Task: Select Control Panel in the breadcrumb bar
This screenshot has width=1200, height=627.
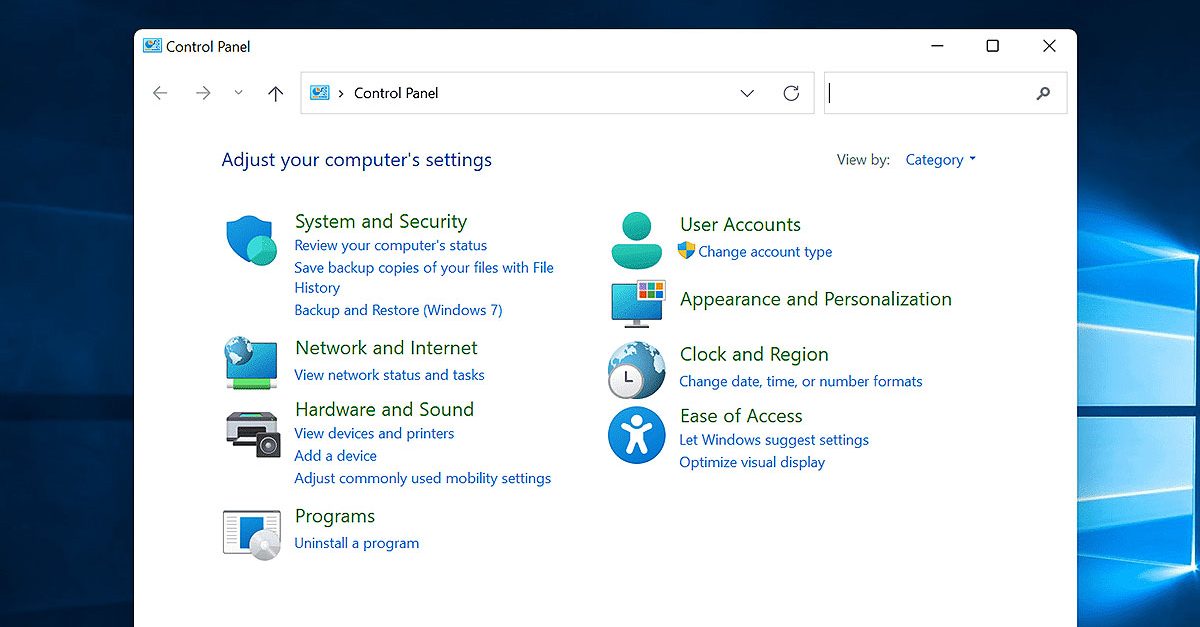Action: (x=396, y=92)
